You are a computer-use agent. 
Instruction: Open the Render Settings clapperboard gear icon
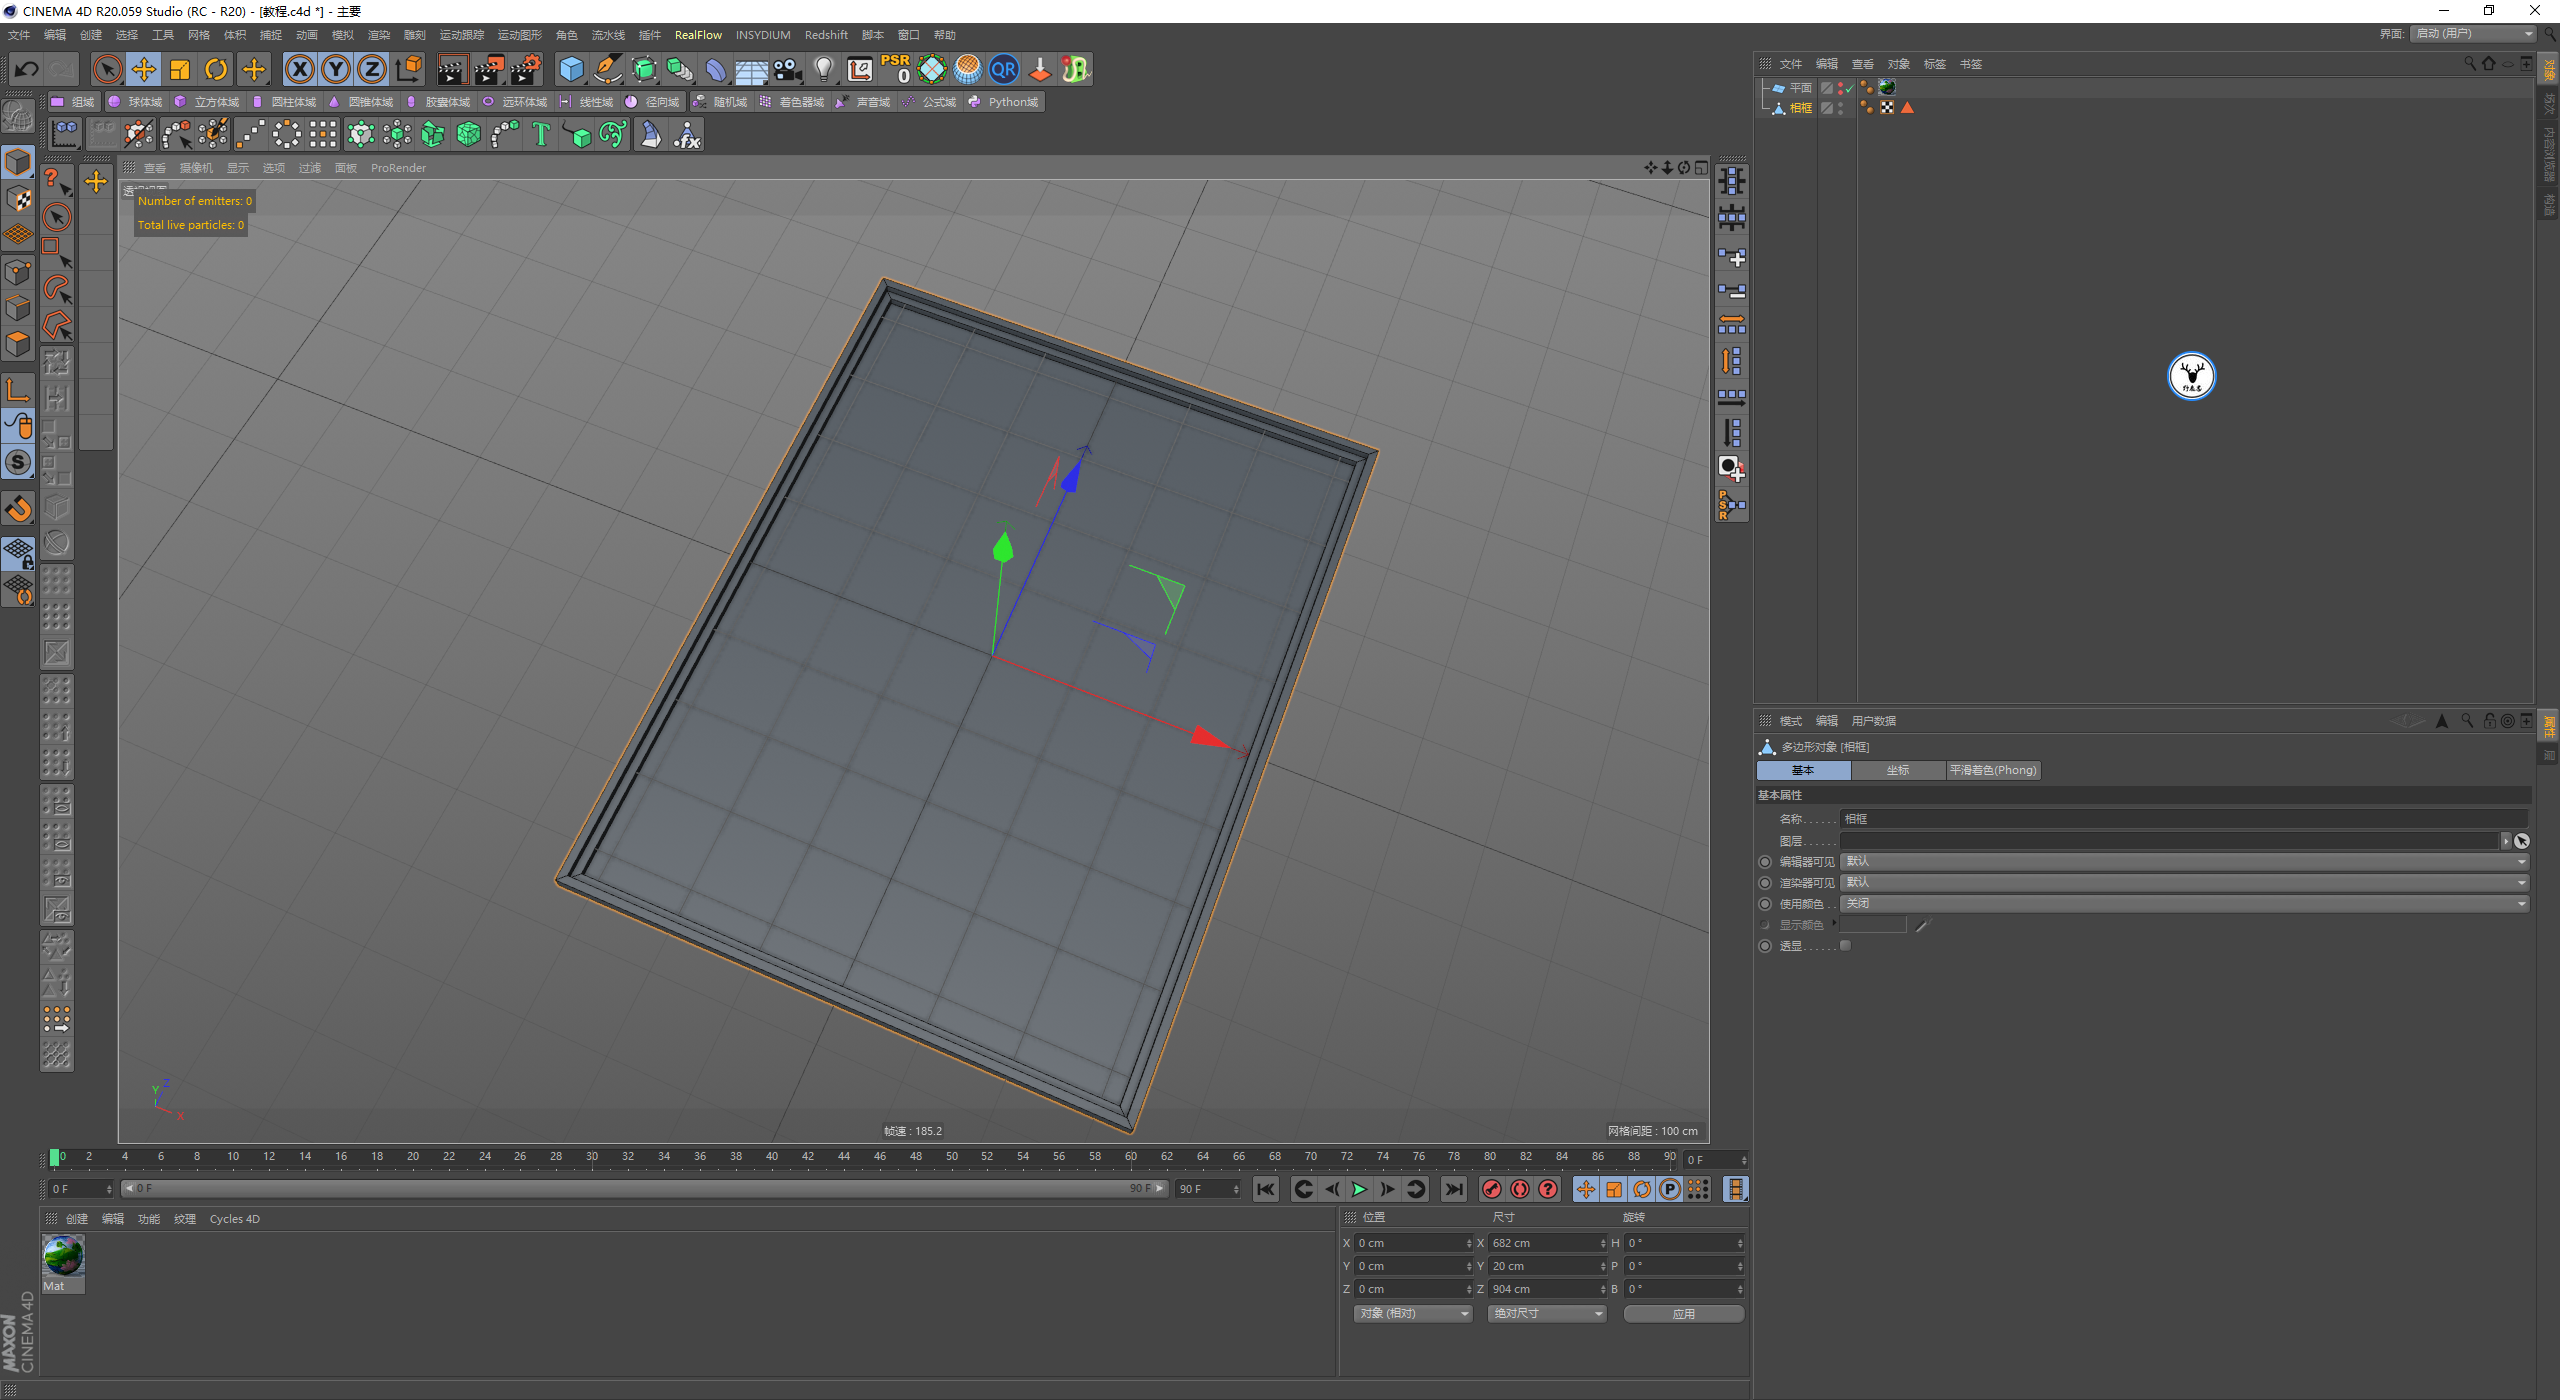tap(525, 69)
